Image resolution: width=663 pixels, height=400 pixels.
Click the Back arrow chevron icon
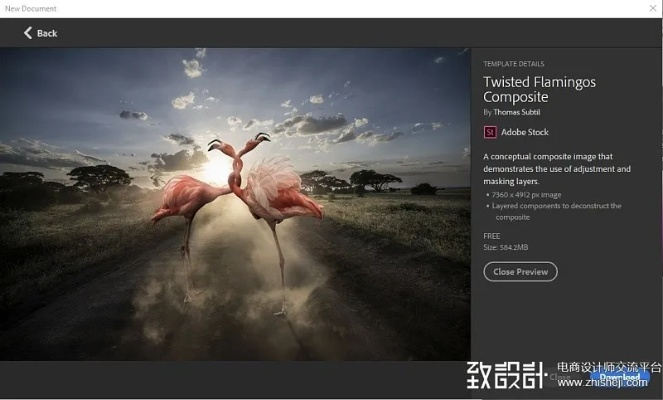pos(28,33)
